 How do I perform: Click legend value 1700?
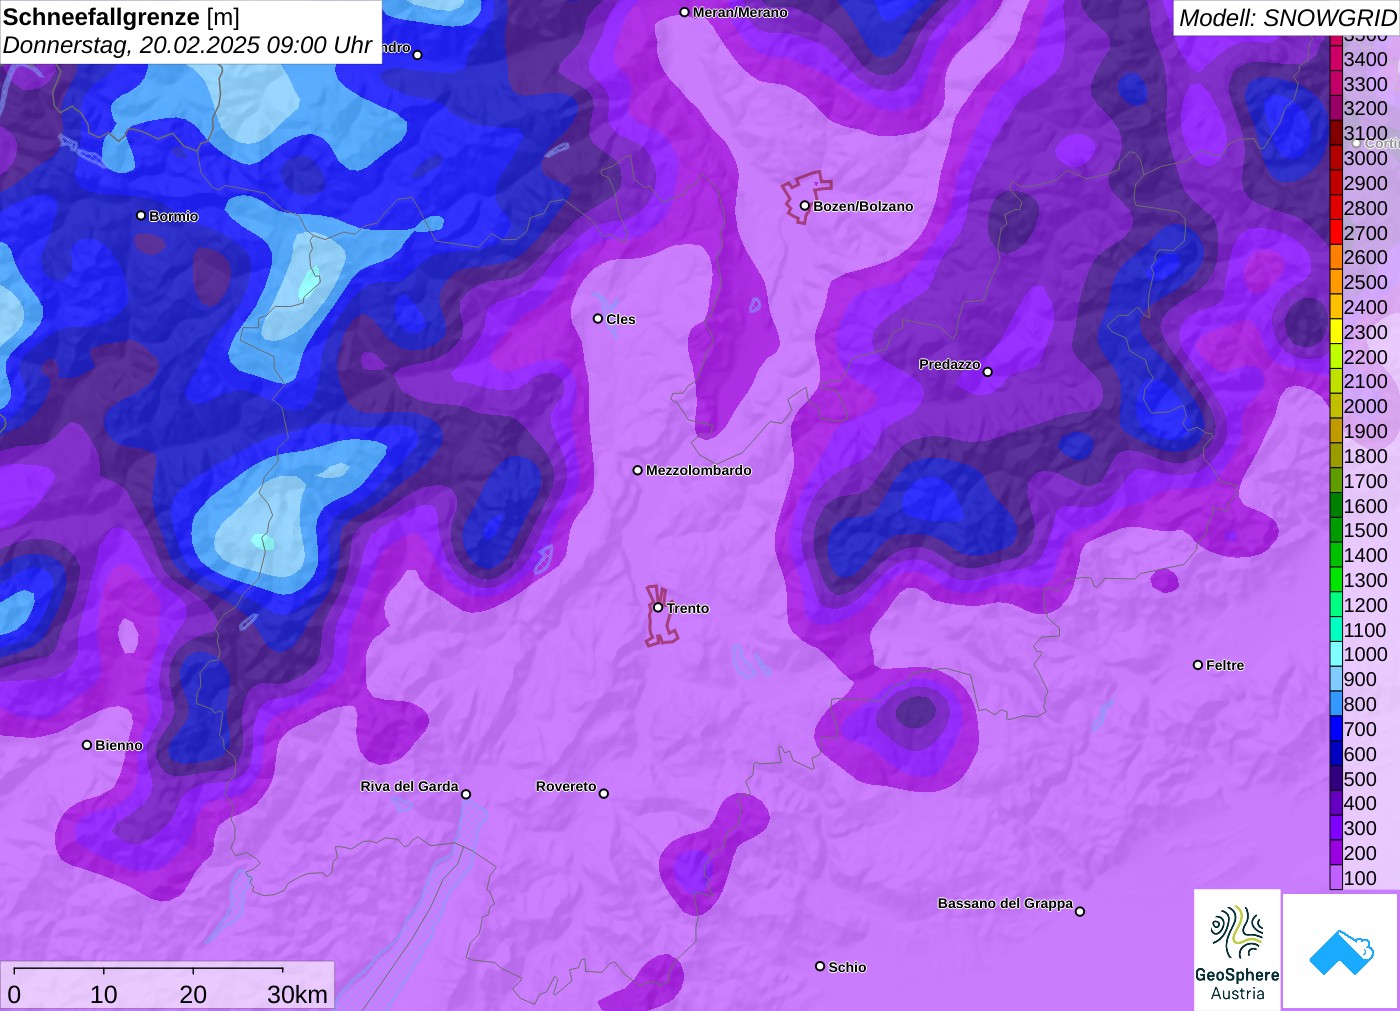(1366, 481)
